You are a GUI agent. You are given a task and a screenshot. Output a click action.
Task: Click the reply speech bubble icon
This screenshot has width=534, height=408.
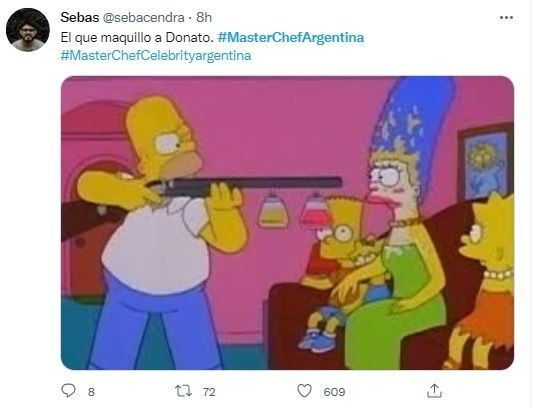pos(68,390)
